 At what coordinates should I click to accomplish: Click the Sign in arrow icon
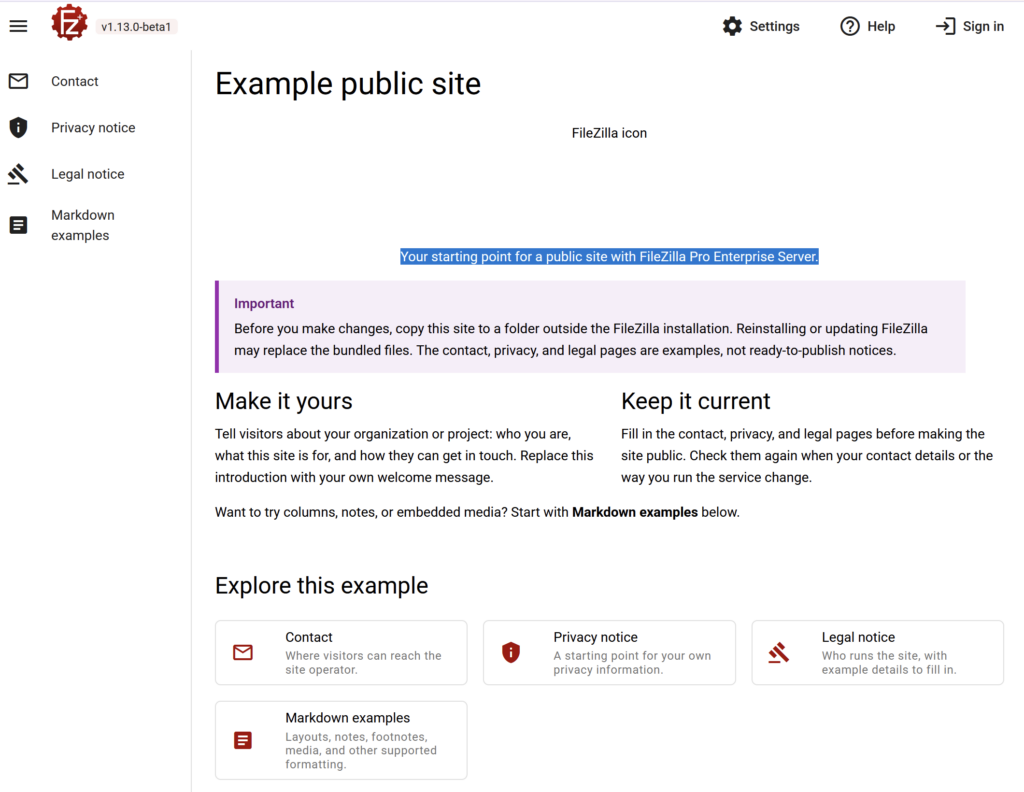(945, 26)
